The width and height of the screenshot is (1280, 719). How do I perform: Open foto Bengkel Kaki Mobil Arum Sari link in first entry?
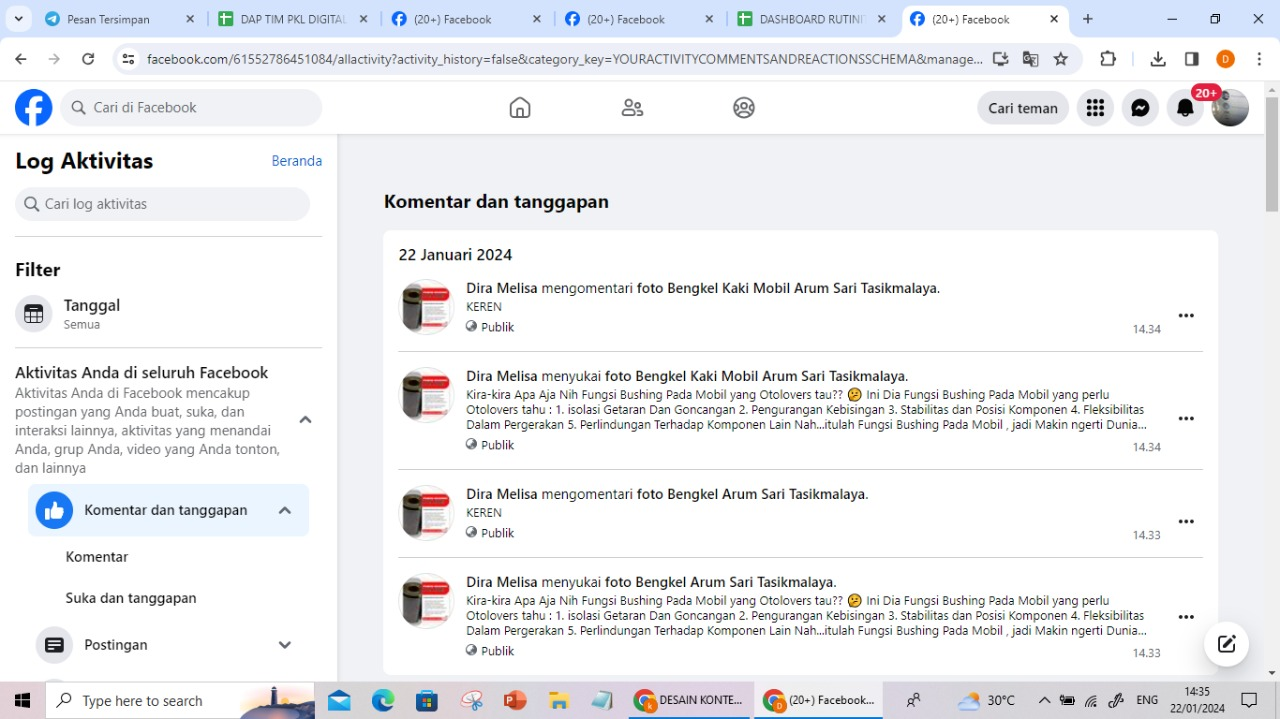788,288
